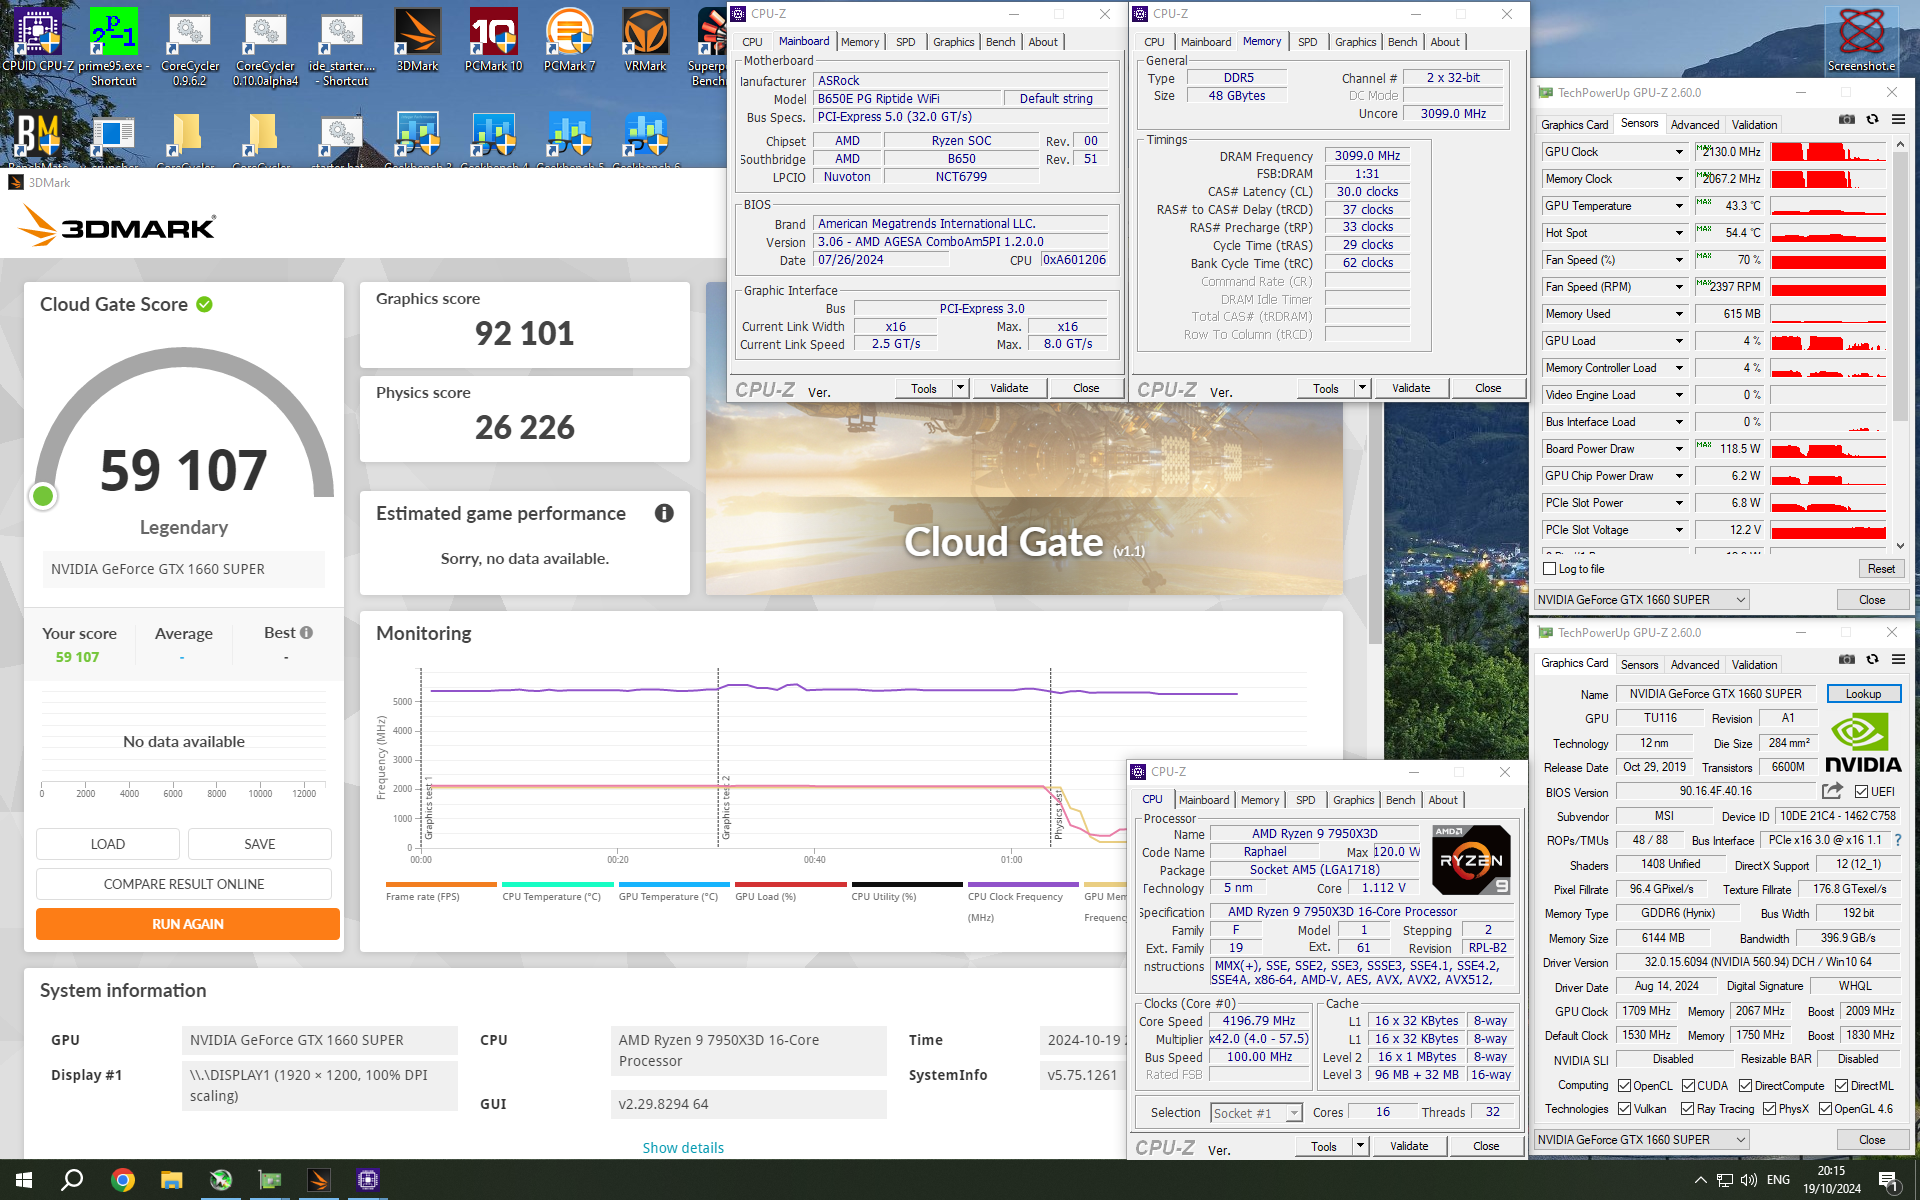Click the volume icon in system tray
The width and height of the screenshot is (1920, 1200).
click(1748, 1180)
